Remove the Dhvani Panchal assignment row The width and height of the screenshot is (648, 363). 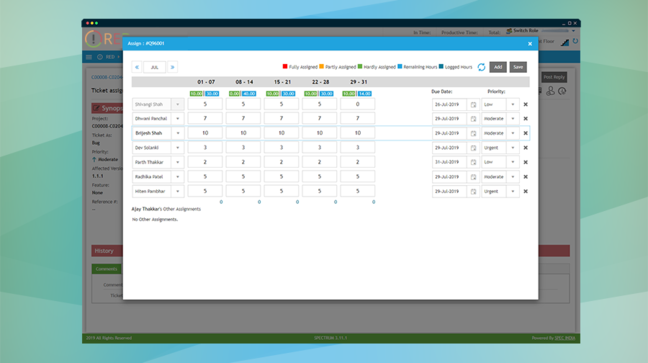[x=526, y=119]
